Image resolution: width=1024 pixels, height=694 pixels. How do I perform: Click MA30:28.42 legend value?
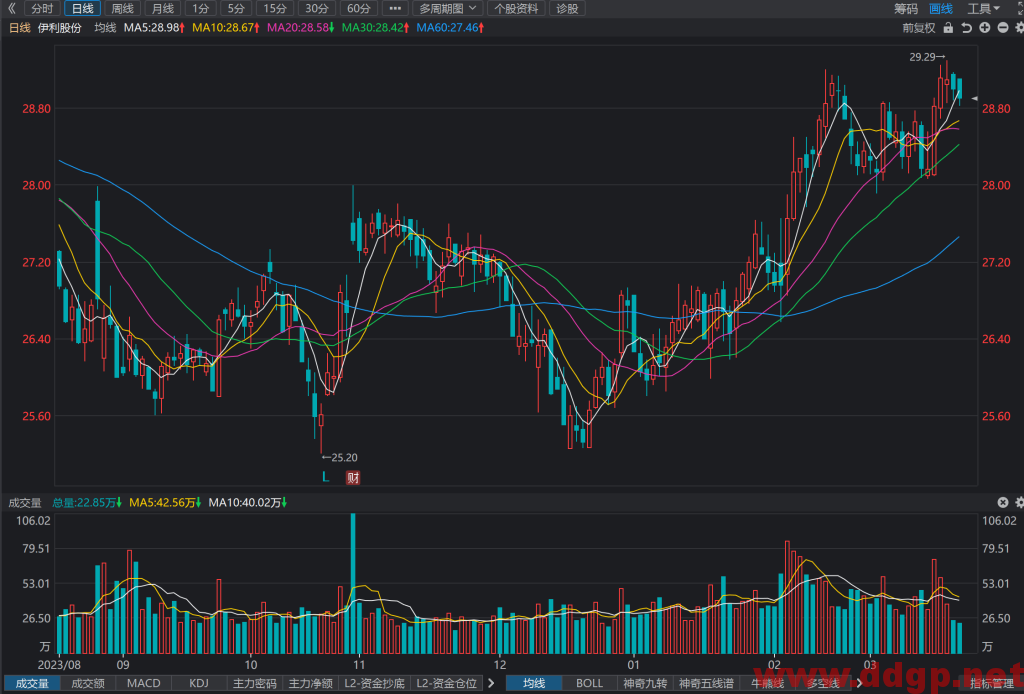(x=376, y=27)
